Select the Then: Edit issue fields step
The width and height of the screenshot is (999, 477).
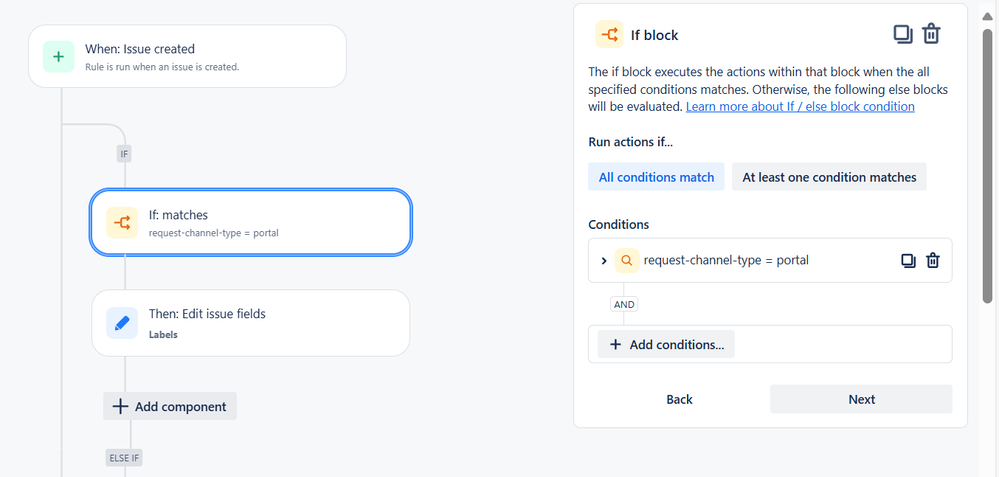pyautogui.click(x=250, y=323)
